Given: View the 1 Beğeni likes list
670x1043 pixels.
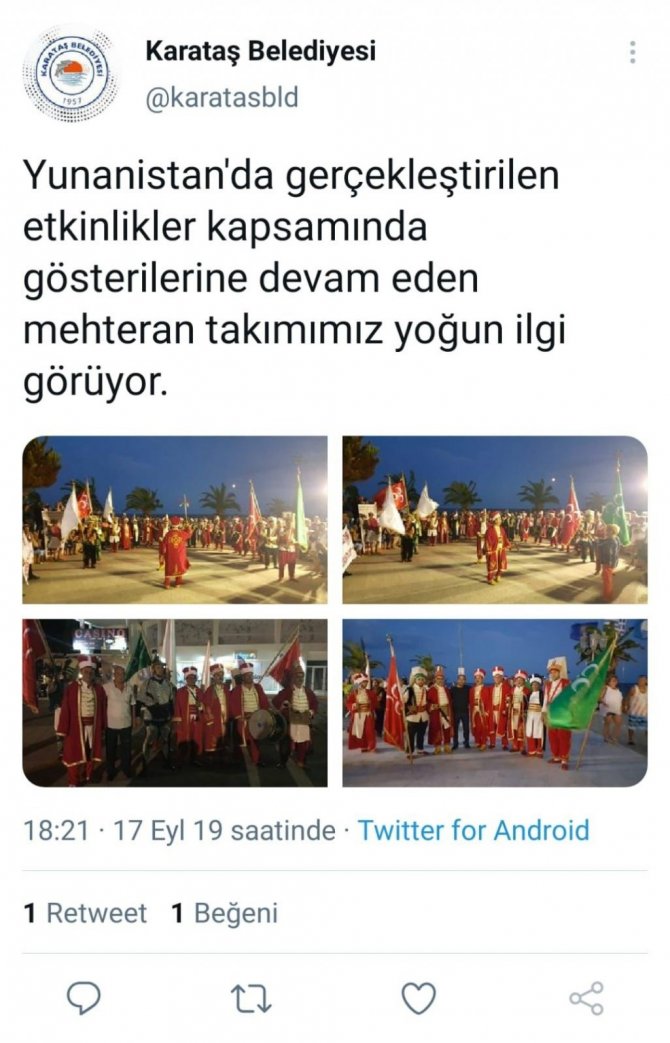Looking at the screenshot, I should coord(224,913).
